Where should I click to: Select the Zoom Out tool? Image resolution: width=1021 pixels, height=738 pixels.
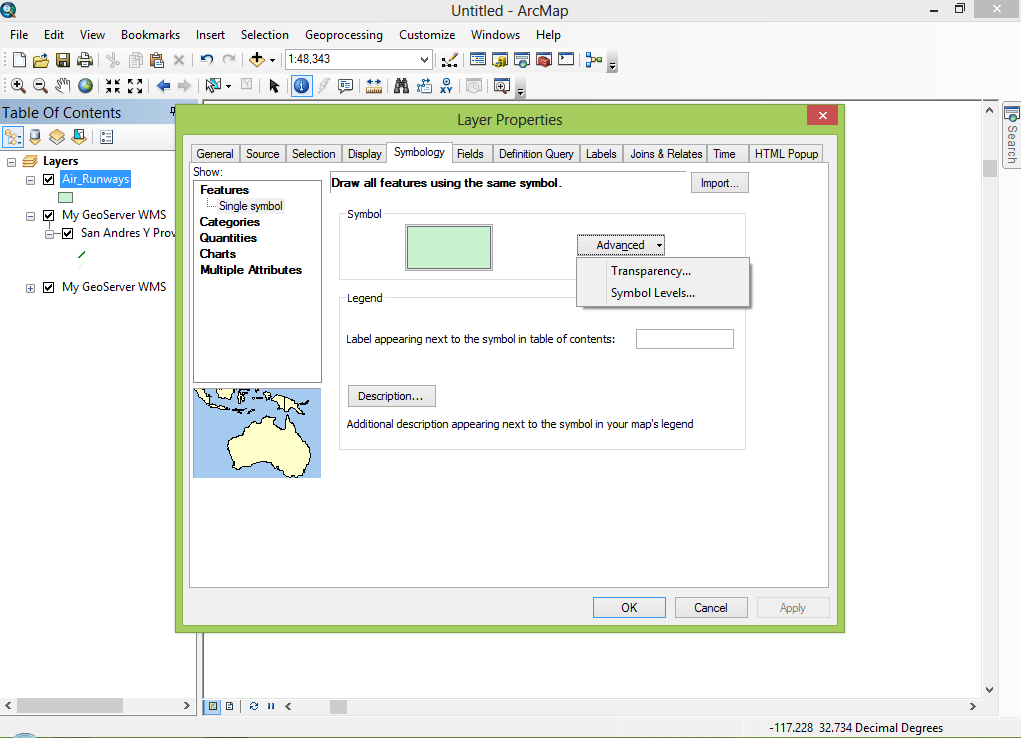pos(40,85)
